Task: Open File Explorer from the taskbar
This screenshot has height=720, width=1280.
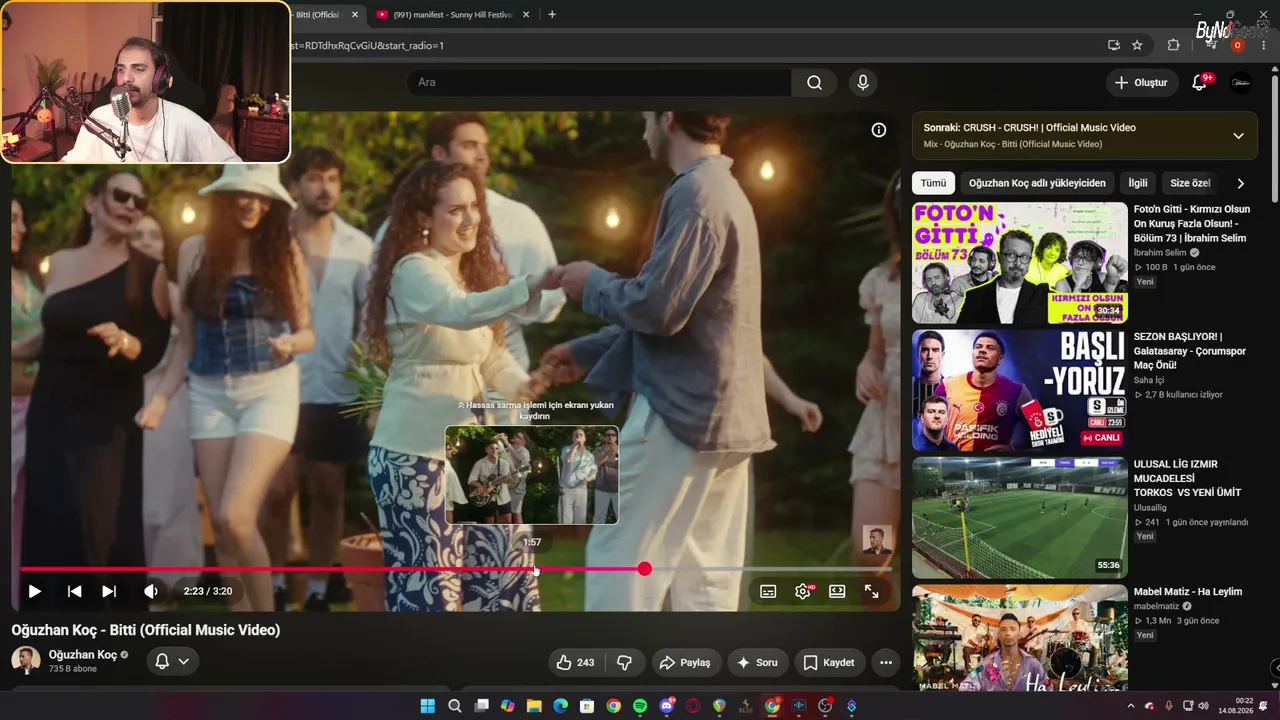Action: pos(534,706)
